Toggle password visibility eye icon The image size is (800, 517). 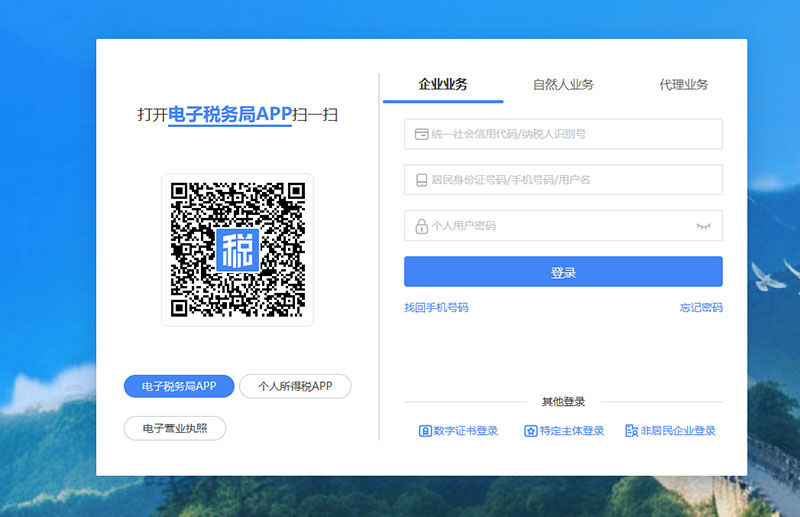coord(704,226)
